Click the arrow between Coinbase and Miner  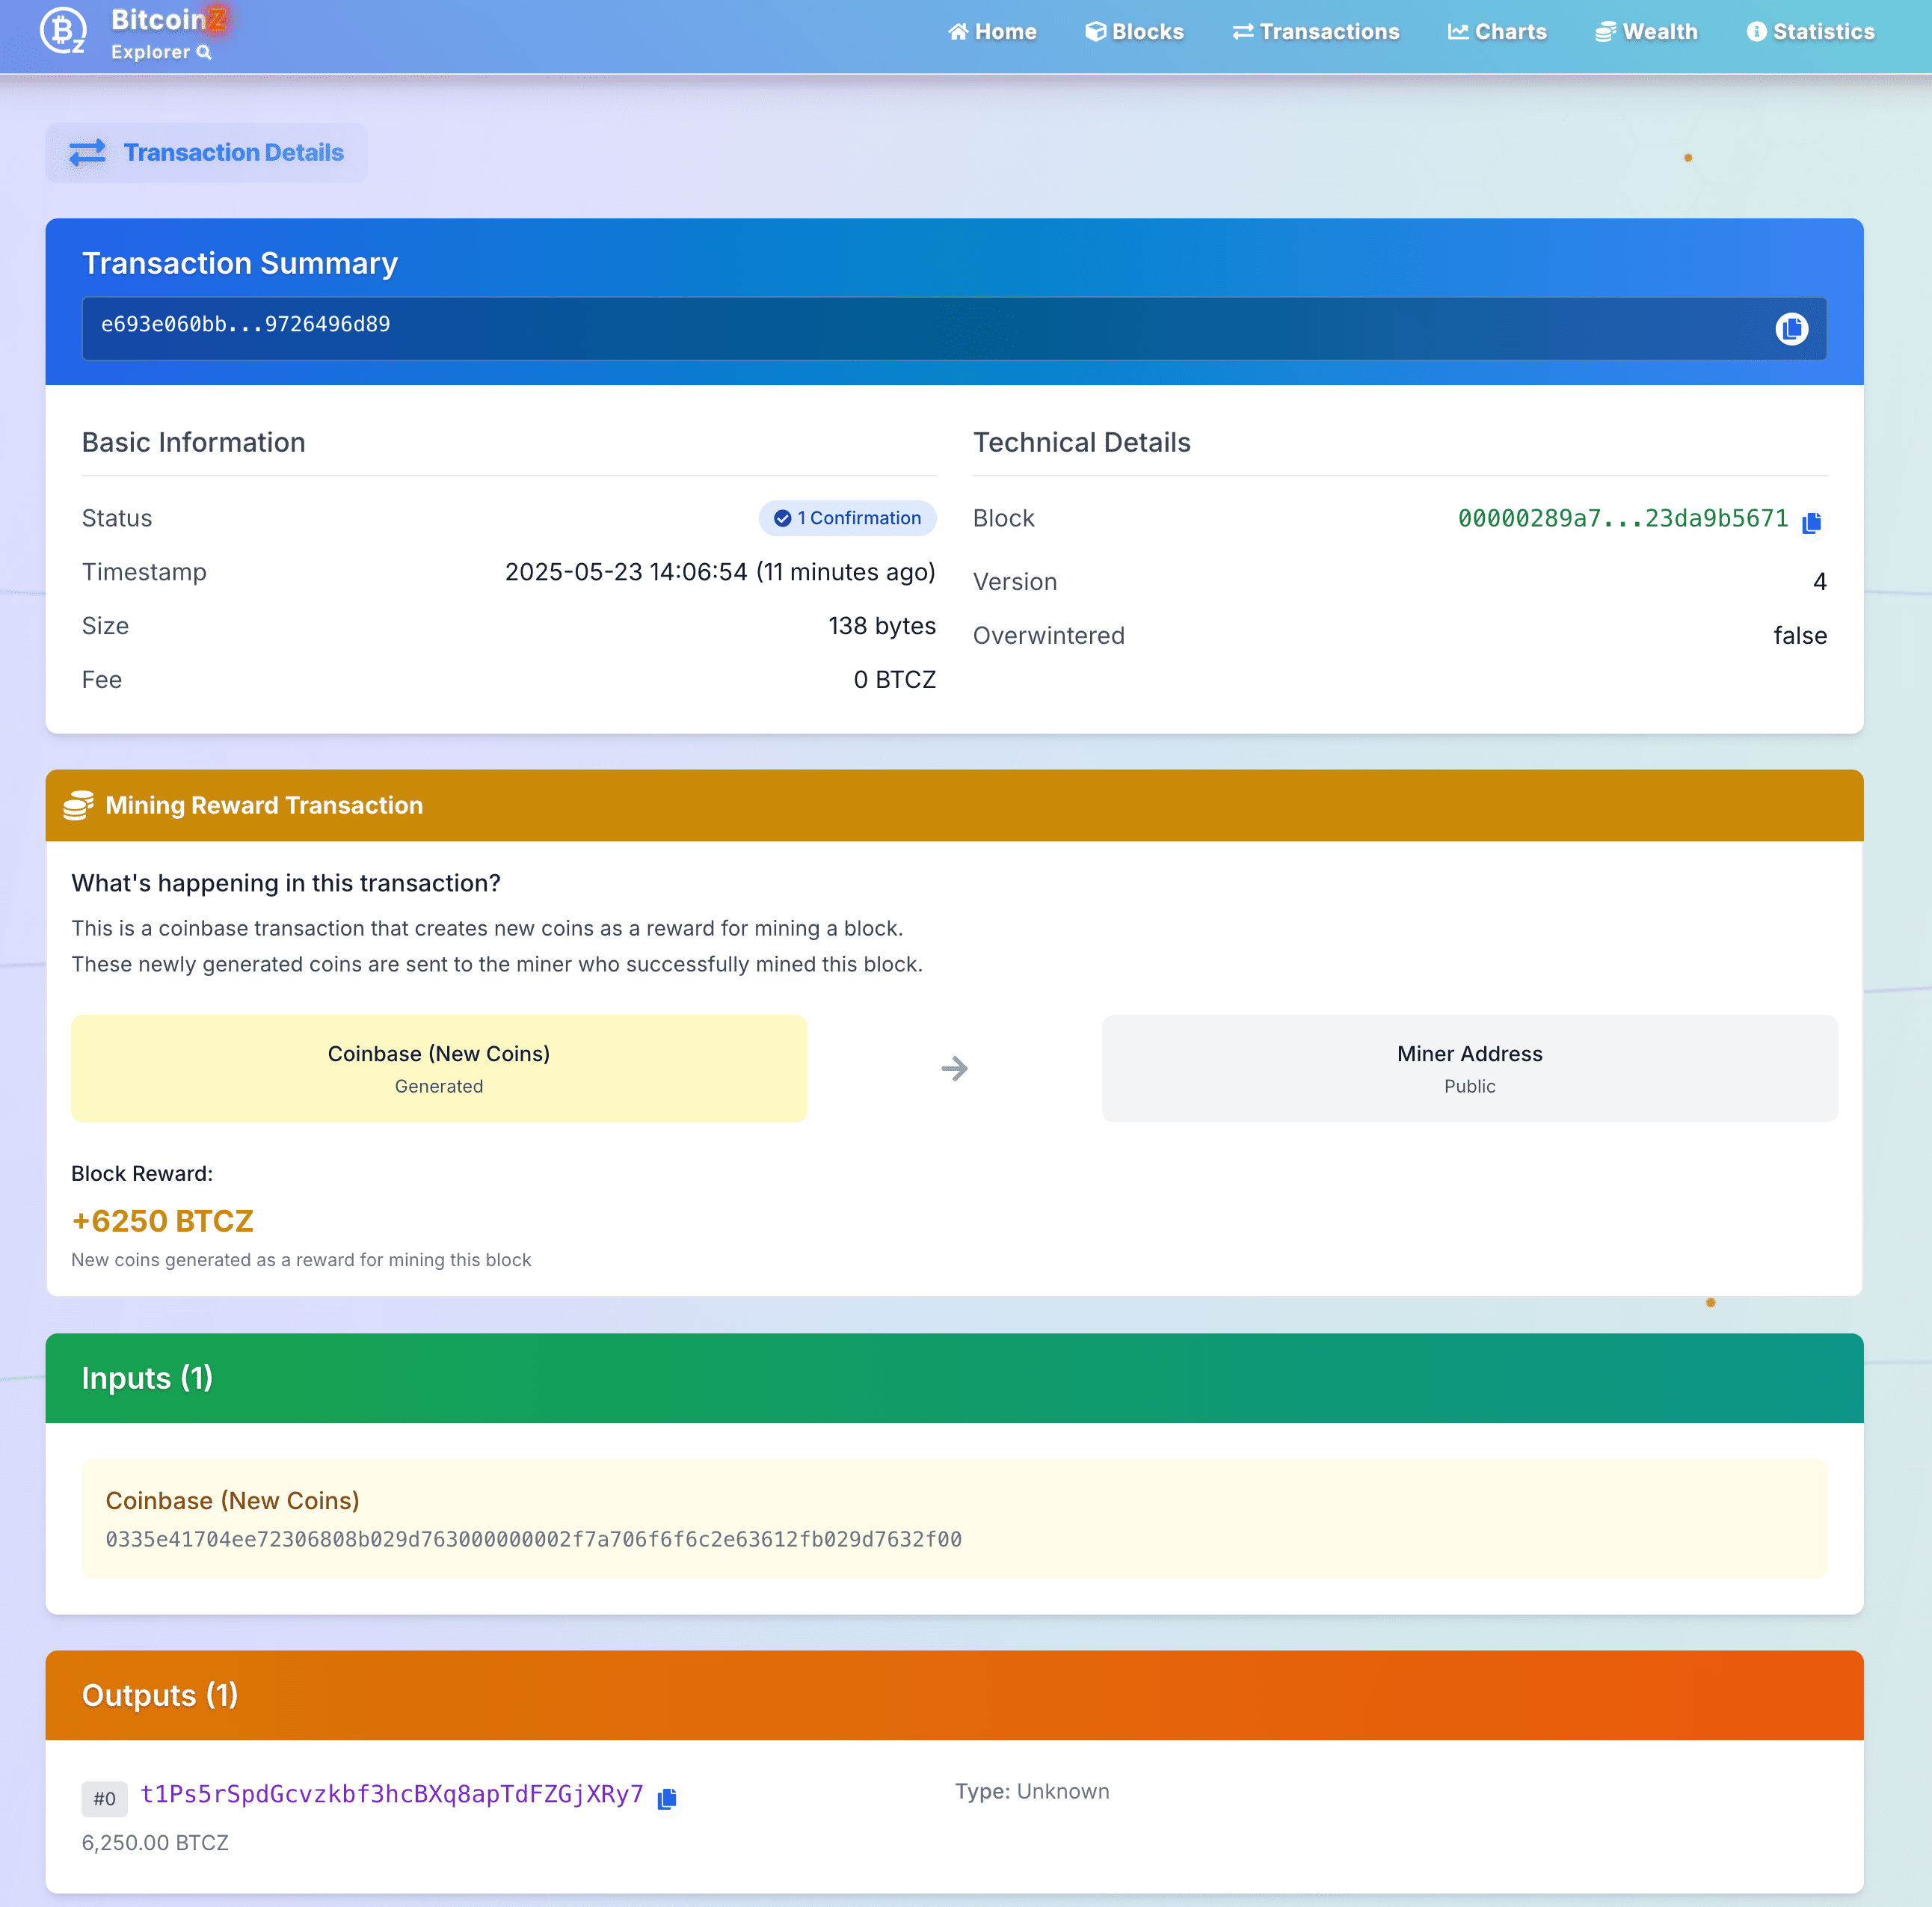[954, 1069]
